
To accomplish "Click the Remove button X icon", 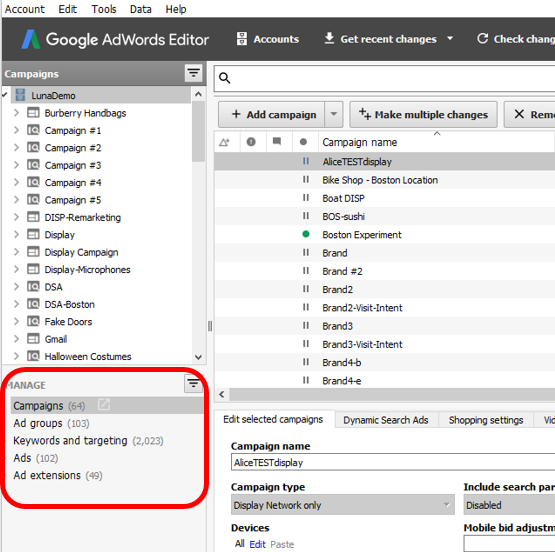I will [519, 114].
